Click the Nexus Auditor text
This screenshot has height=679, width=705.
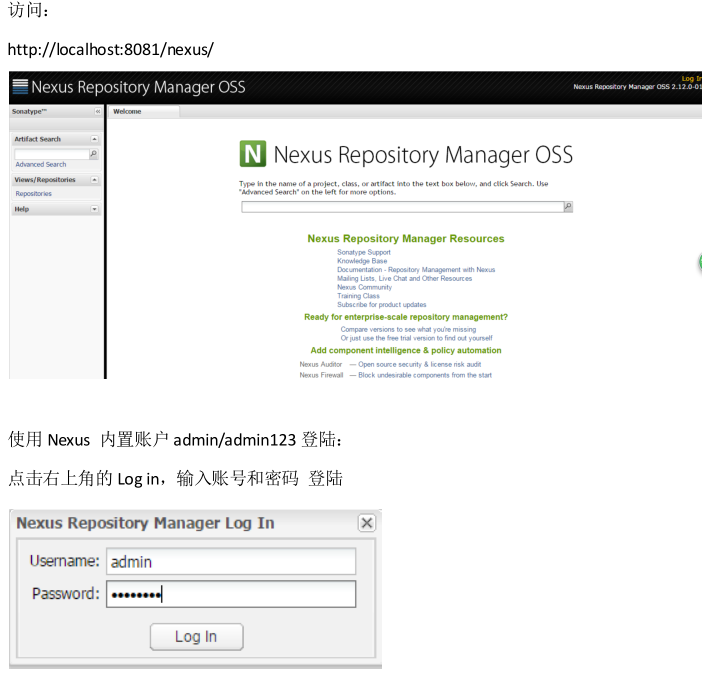point(321,364)
